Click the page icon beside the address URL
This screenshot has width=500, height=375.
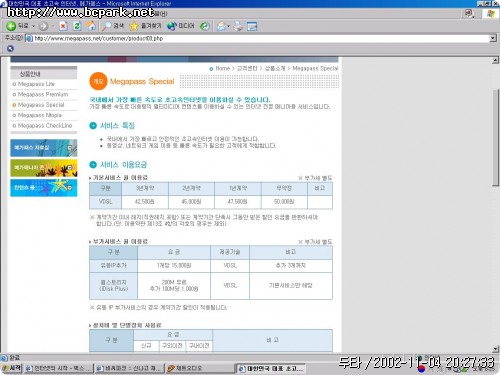[x=29, y=38]
